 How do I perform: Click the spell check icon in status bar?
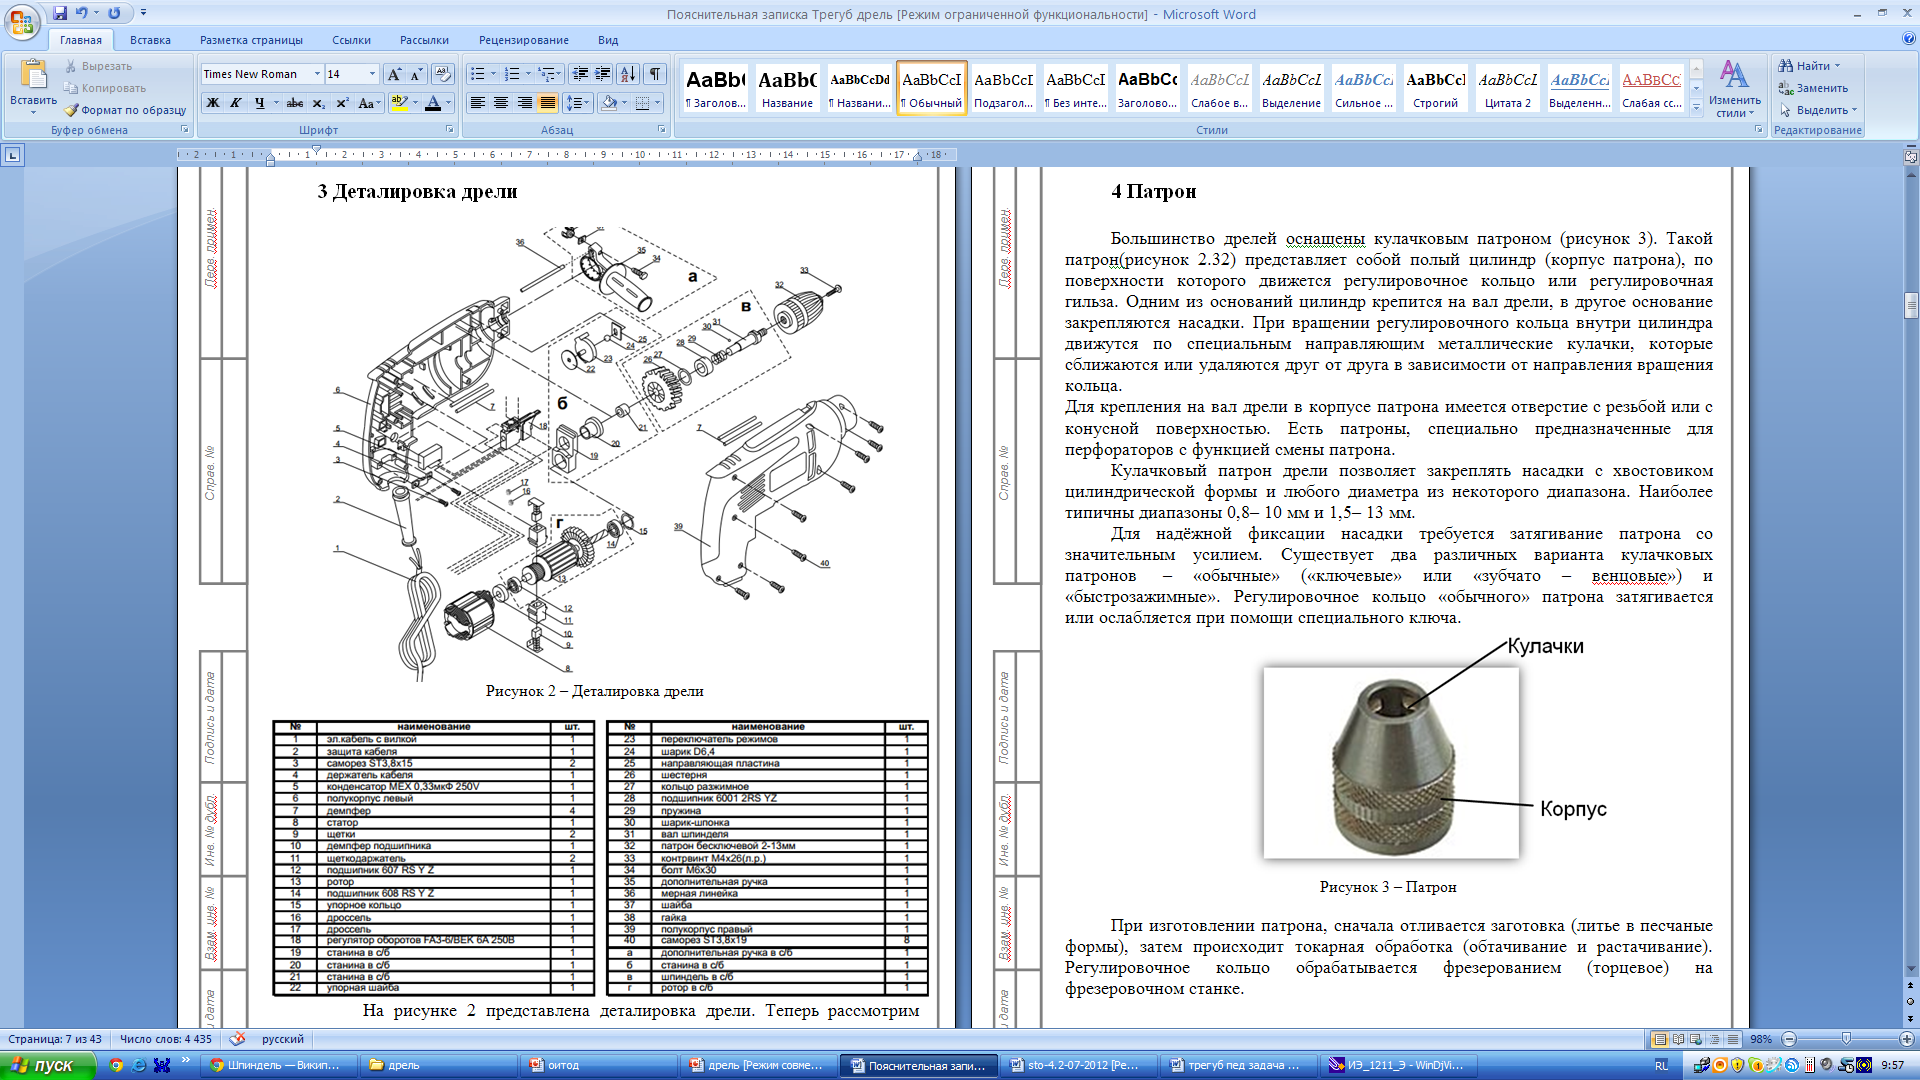[x=237, y=1039]
